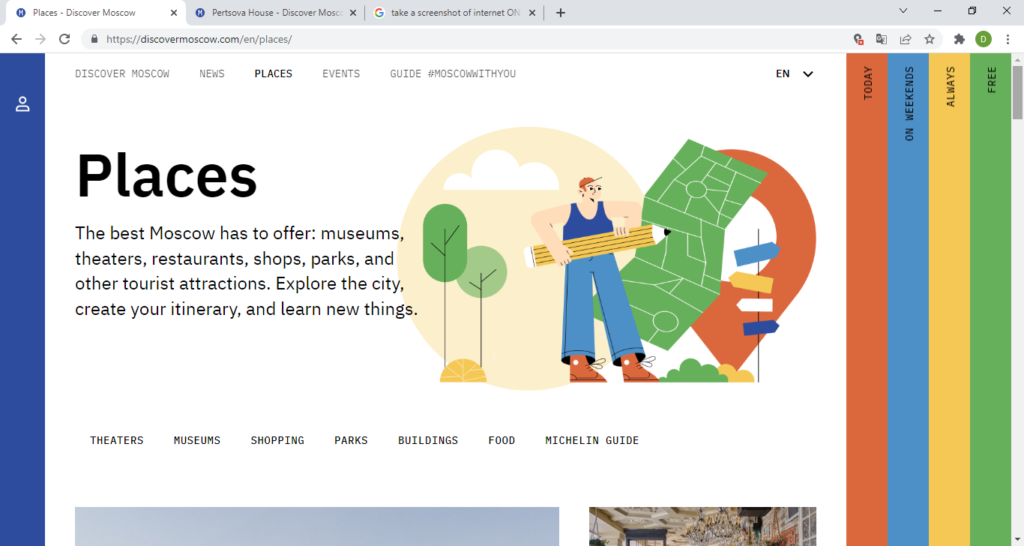
Task: Open the green FREE stripe
Action: coord(991,299)
